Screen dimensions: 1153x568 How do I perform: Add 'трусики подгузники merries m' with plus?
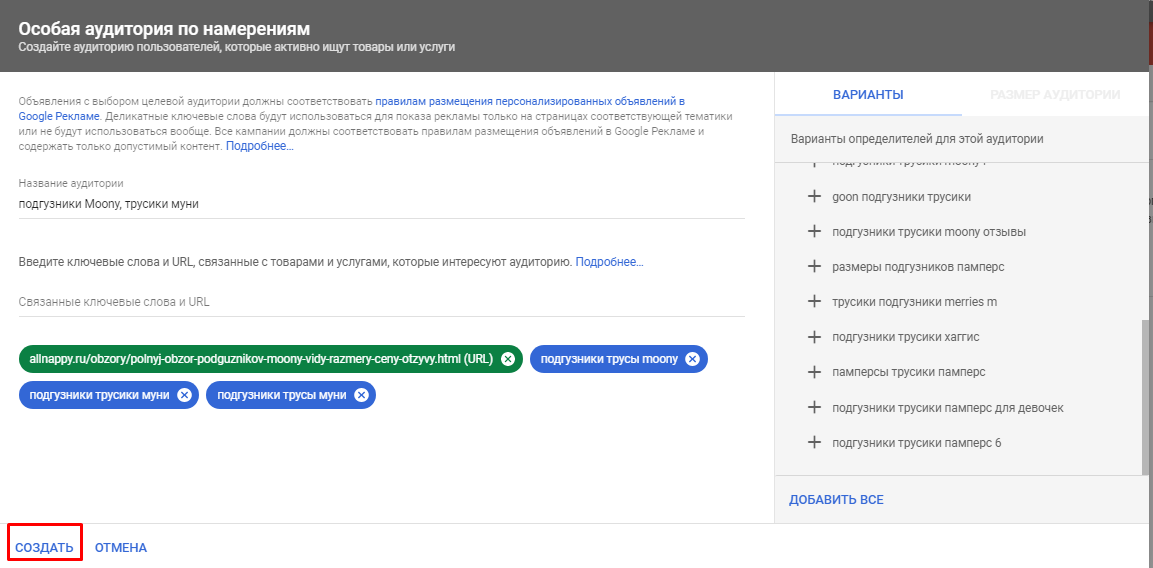click(x=814, y=302)
